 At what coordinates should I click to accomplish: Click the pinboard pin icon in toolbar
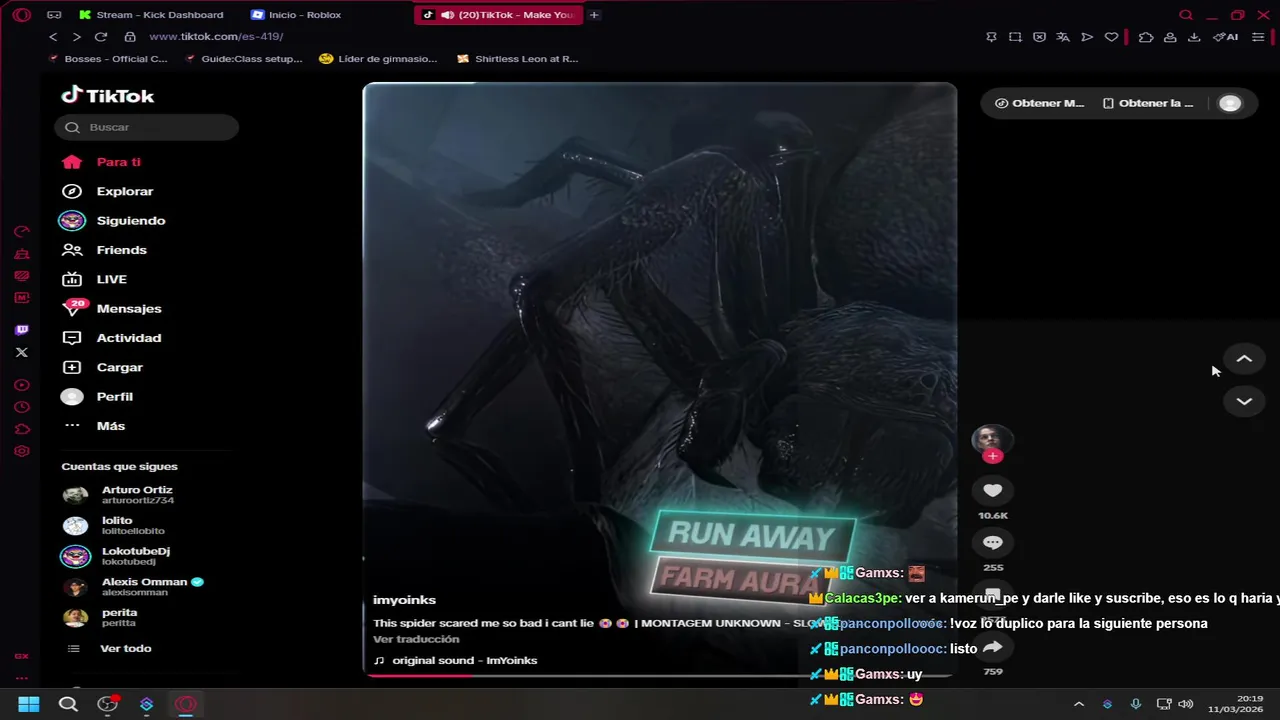(x=991, y=37)
